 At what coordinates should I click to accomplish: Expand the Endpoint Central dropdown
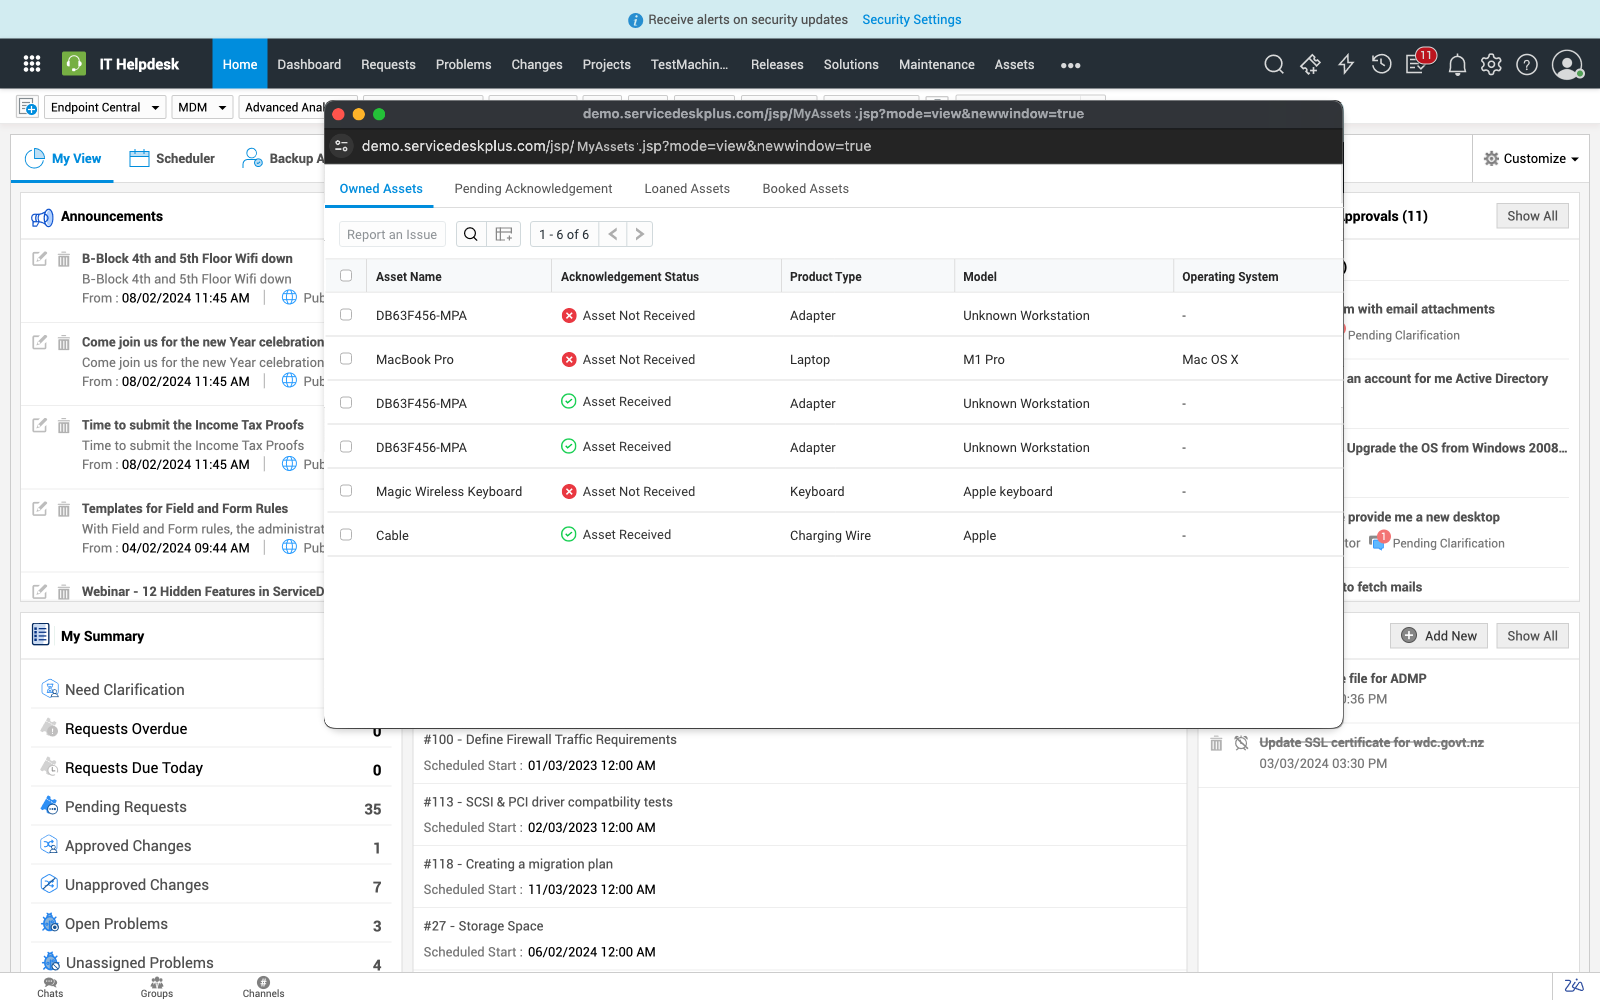tap(105, 107)
